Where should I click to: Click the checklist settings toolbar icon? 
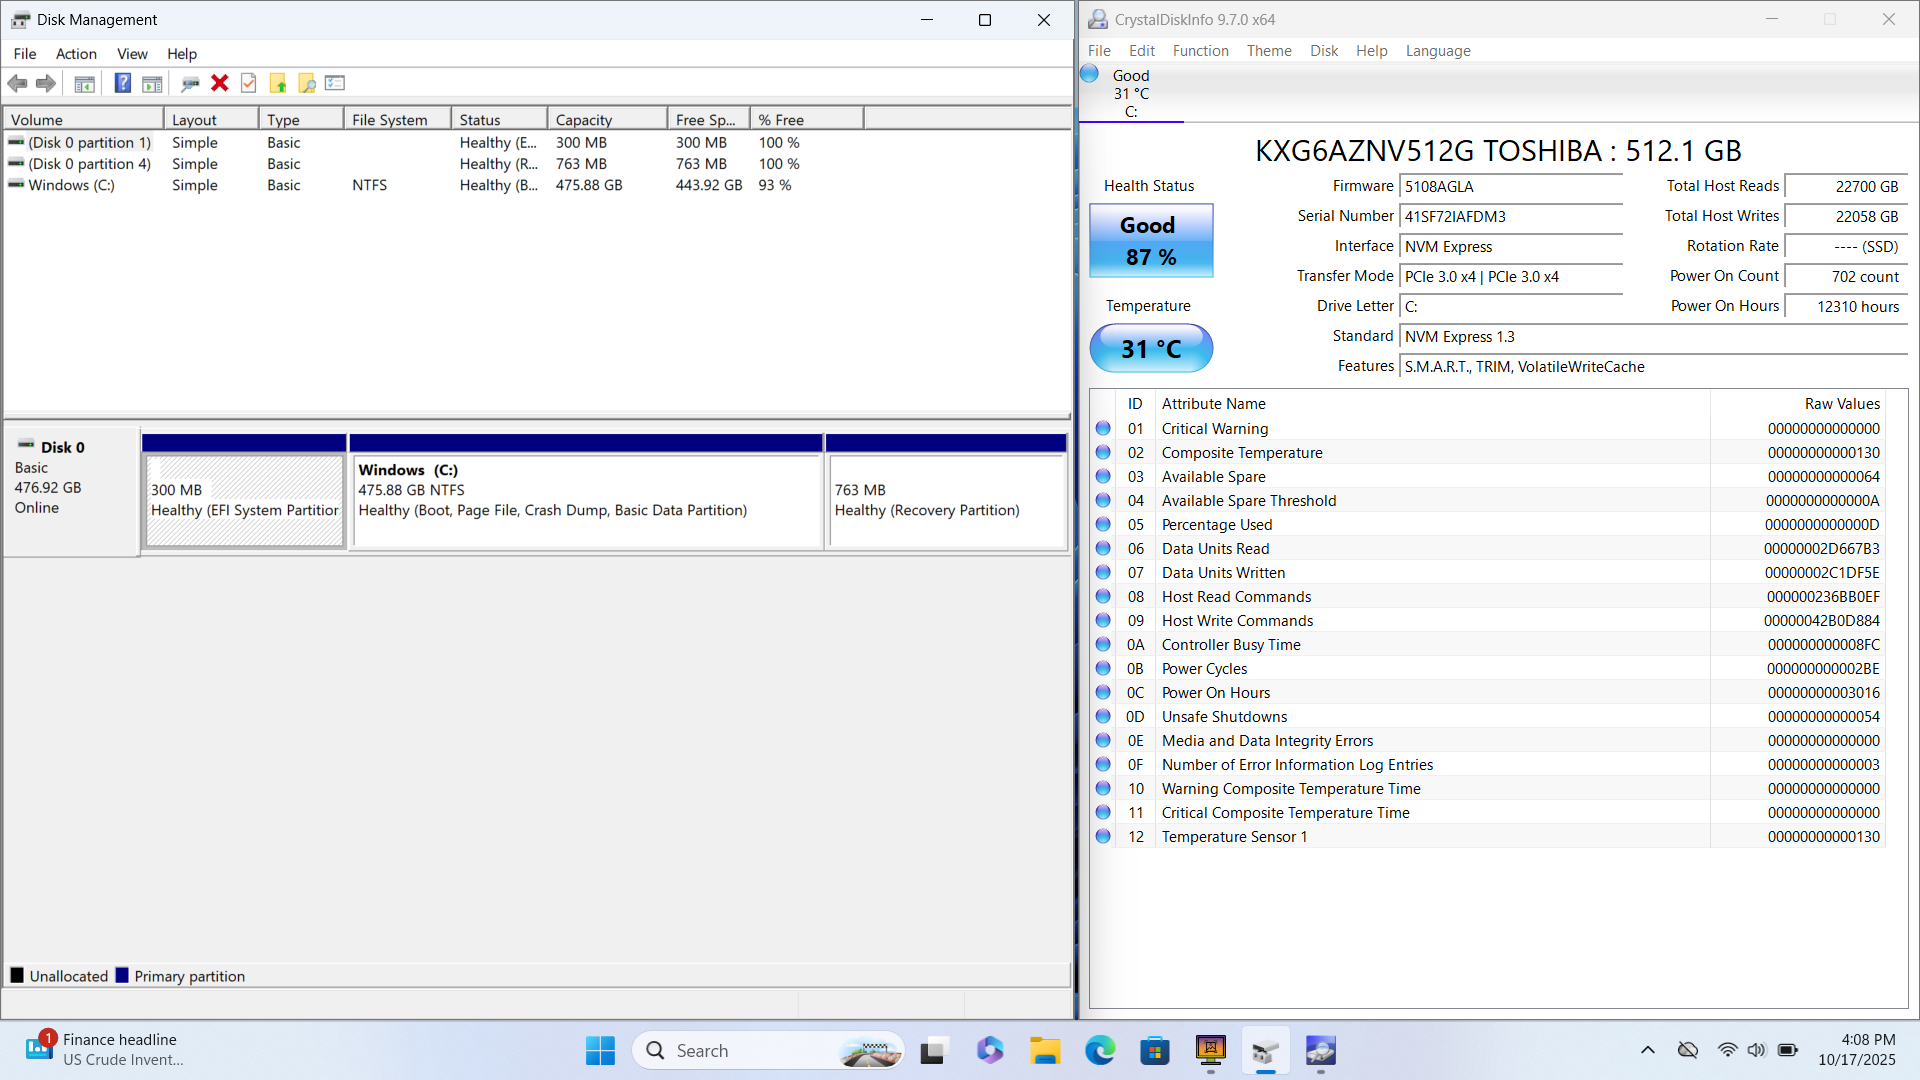pyautogui.click(x=335, y=83)
